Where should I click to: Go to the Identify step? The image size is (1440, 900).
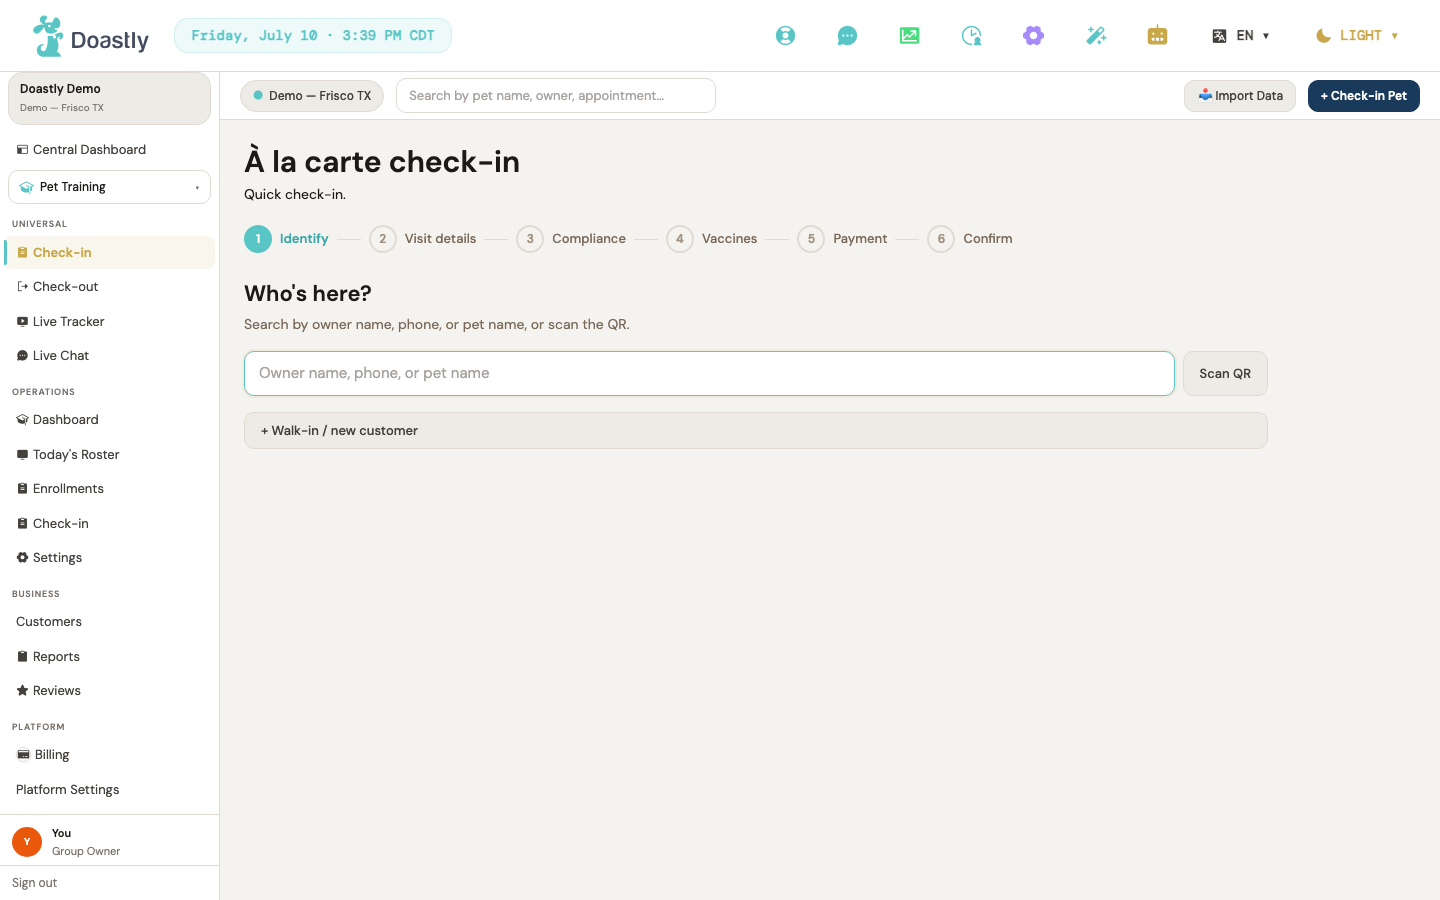pyautogui.click(x=287, y=239)
